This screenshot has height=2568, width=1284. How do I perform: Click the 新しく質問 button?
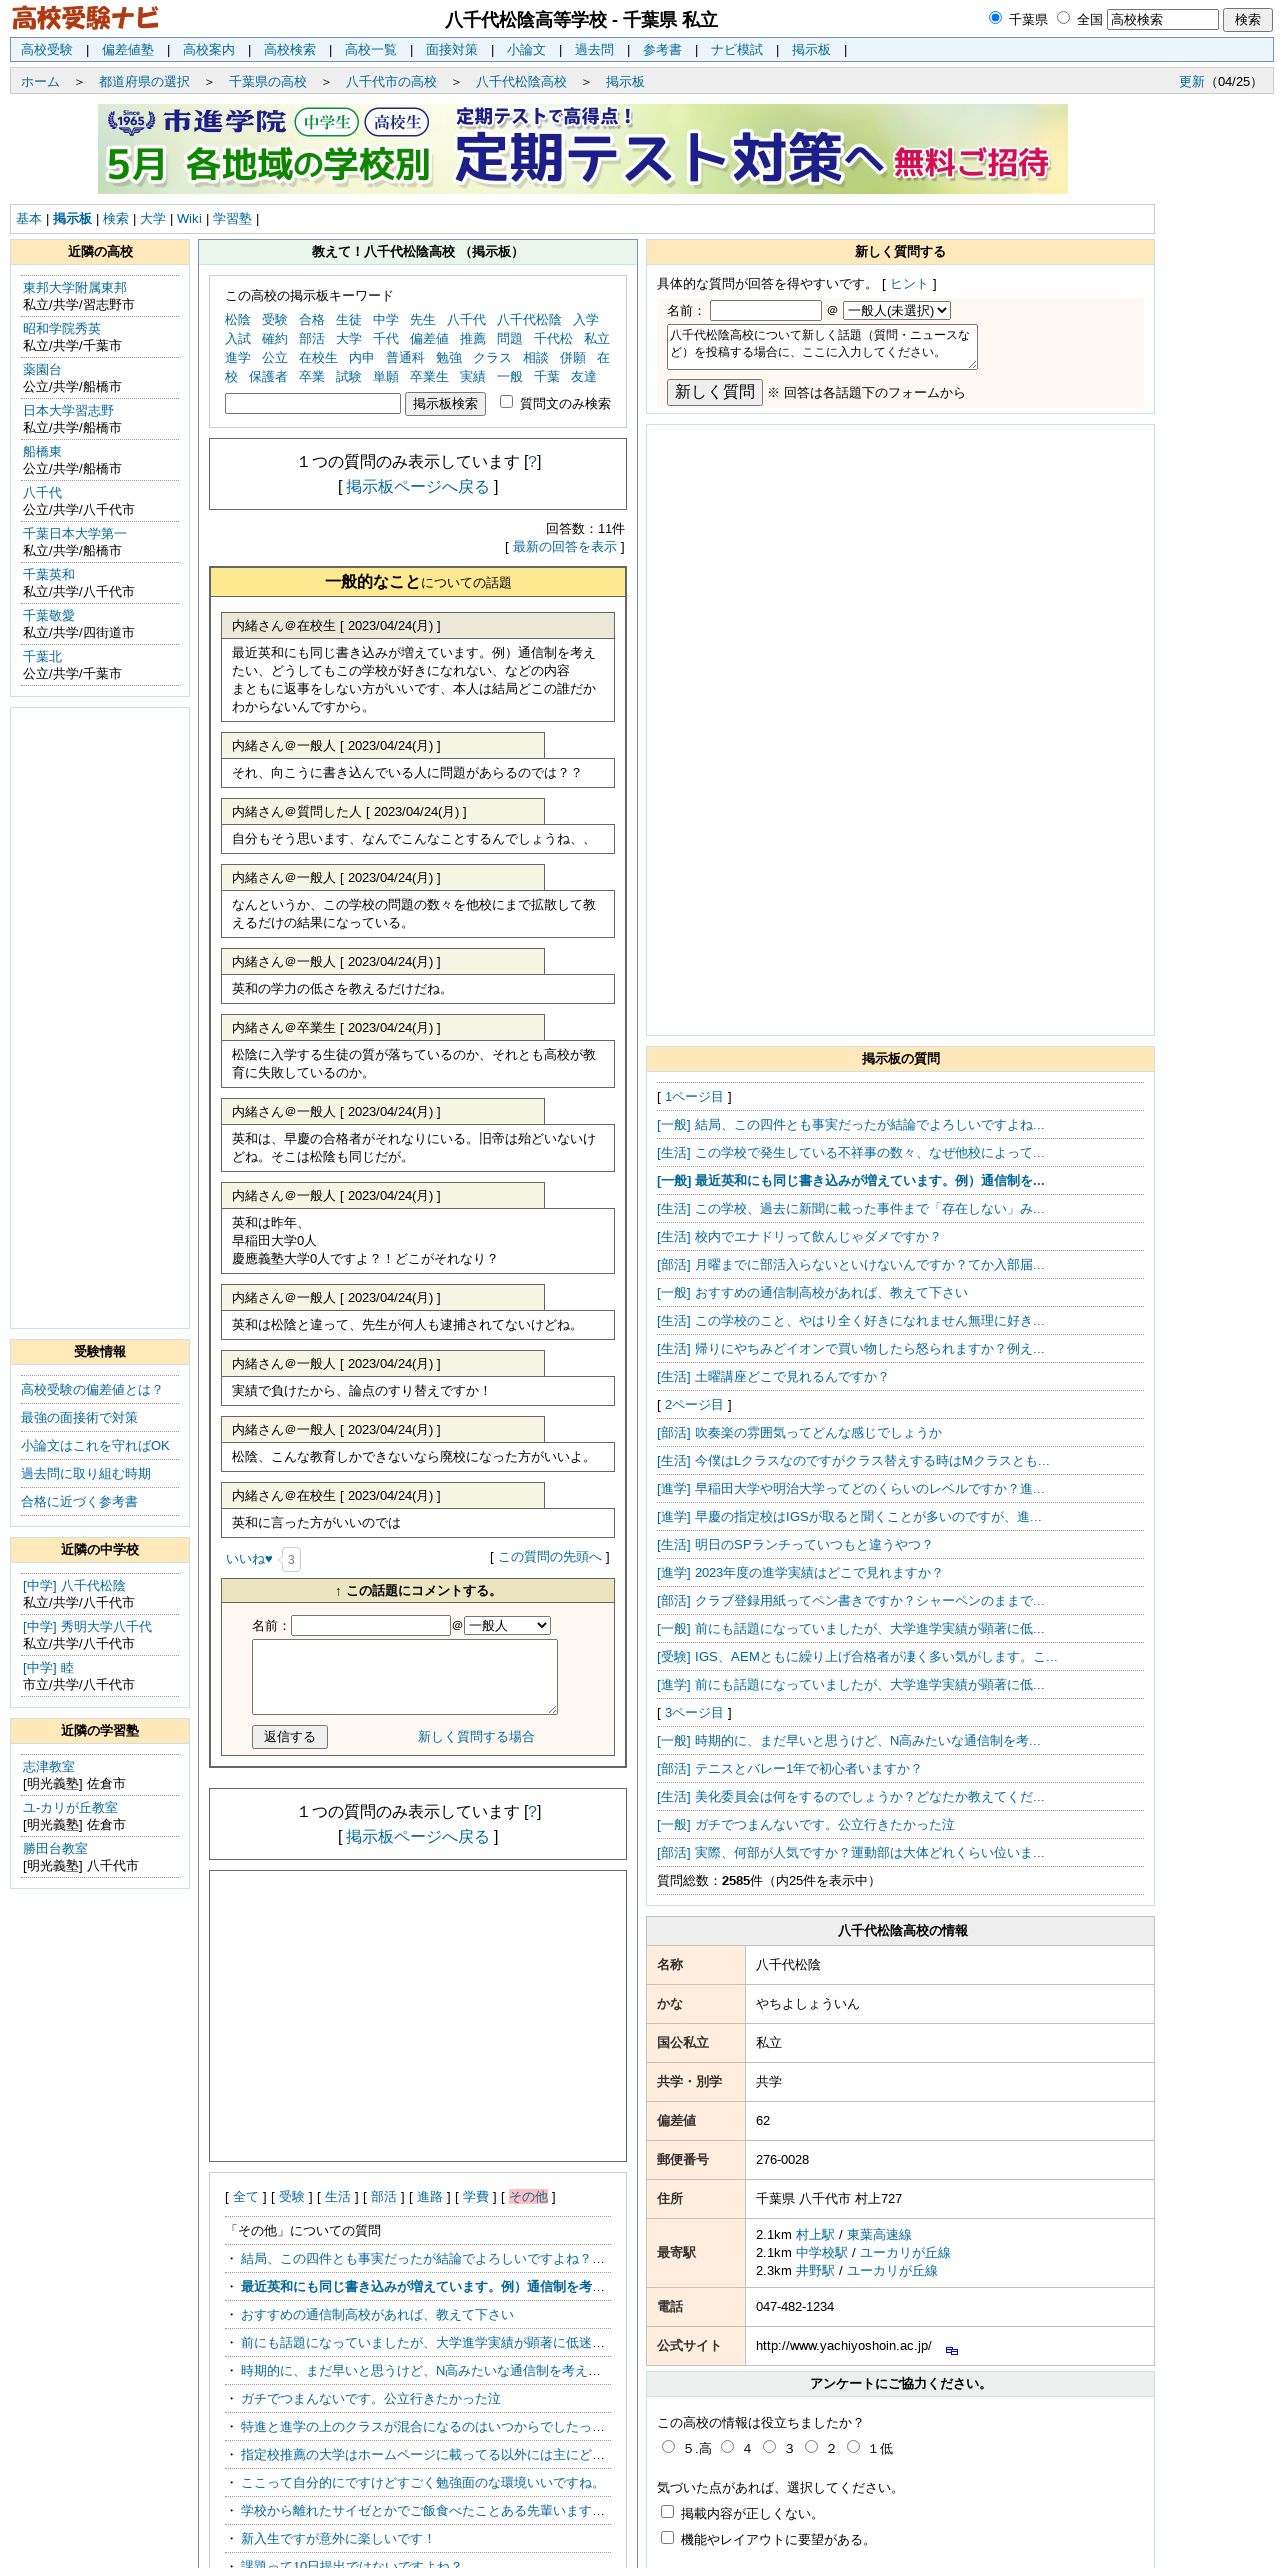tap(715, 392)
